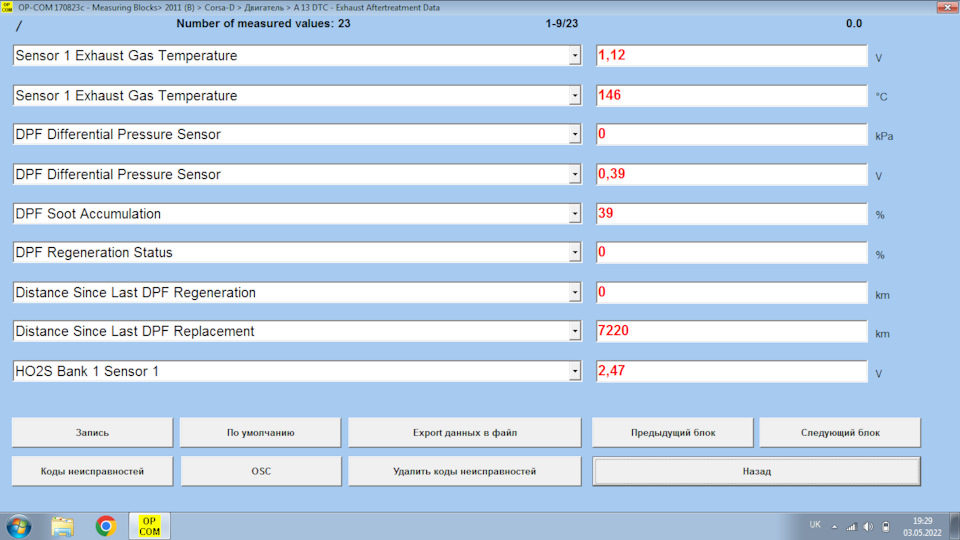Go to Следующий блок

point(840,432)
